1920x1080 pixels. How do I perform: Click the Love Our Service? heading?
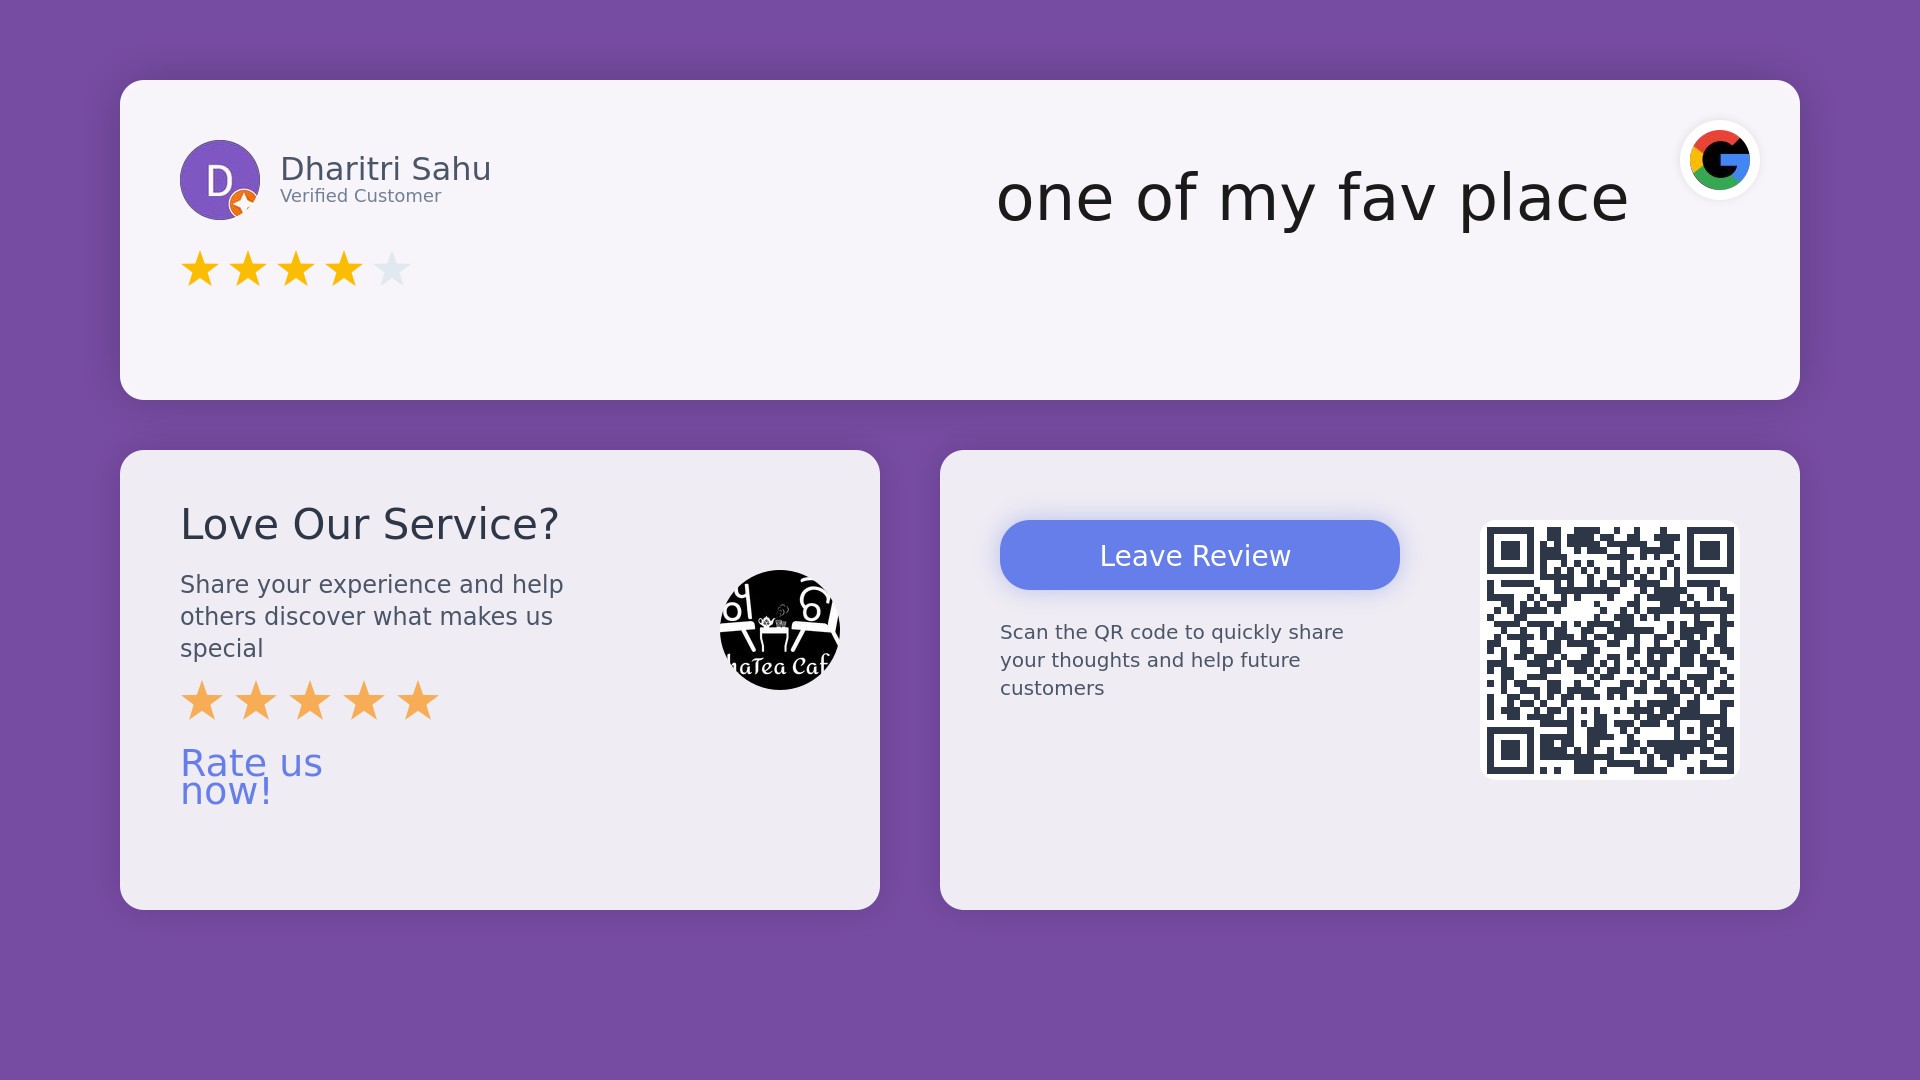point(369,524)
